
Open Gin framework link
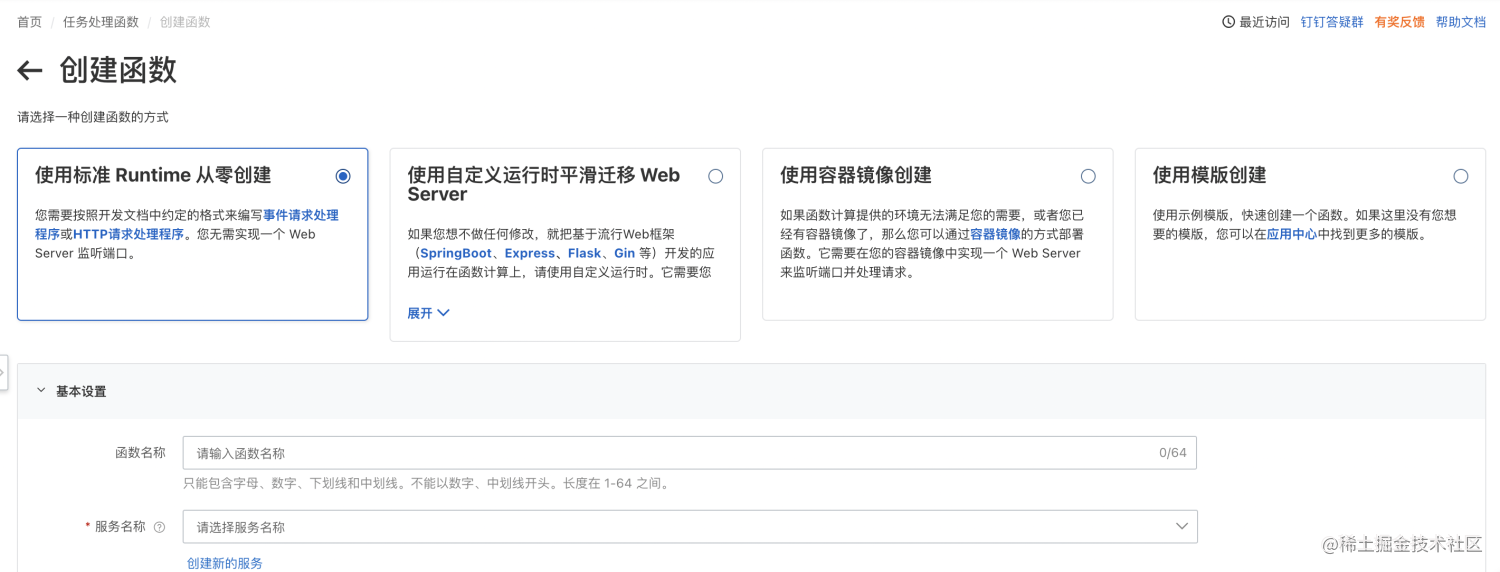[625, 253]
